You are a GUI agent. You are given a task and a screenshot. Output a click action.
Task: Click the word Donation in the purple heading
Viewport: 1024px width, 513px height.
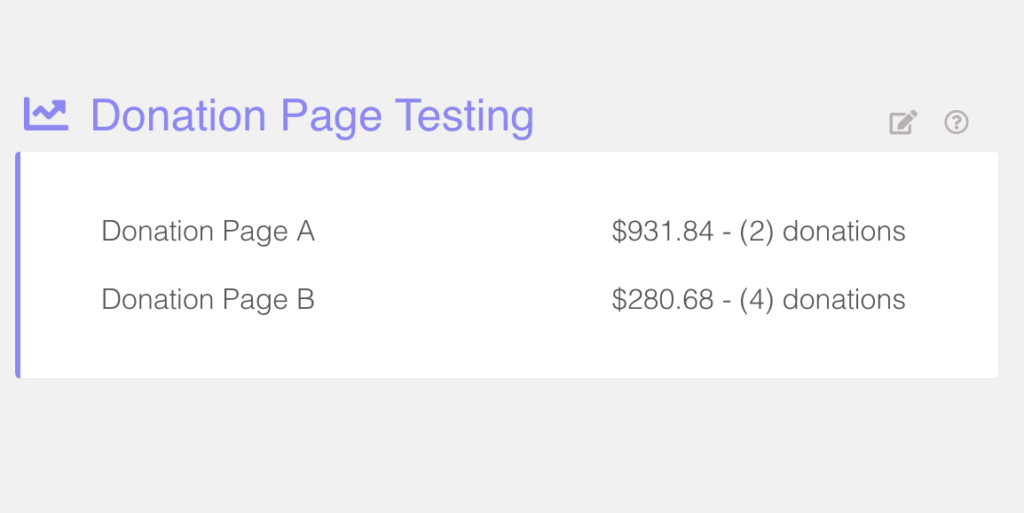(x=178, y=116)
